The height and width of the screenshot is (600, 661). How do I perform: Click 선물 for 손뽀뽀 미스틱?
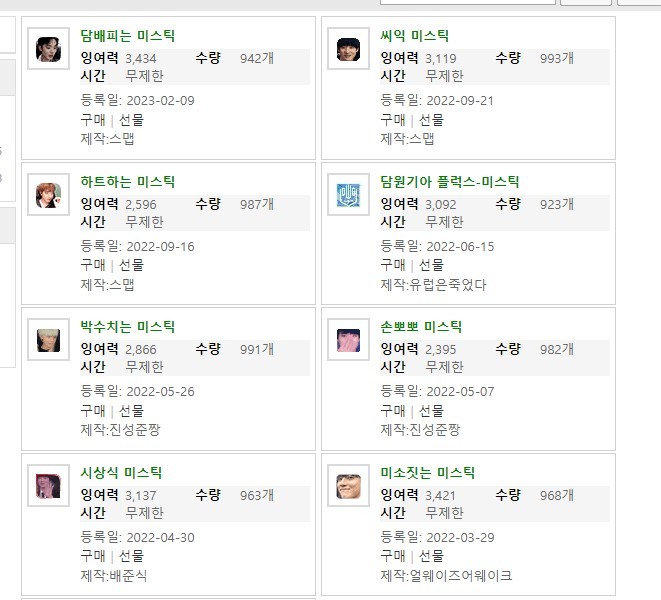point(431,411)
